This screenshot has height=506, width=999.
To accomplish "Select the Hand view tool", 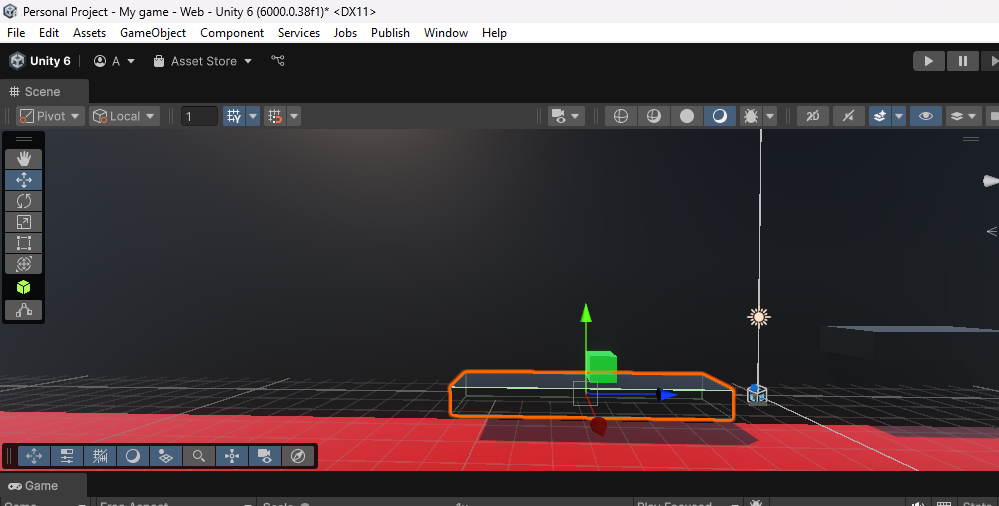I will click(23, 158).
